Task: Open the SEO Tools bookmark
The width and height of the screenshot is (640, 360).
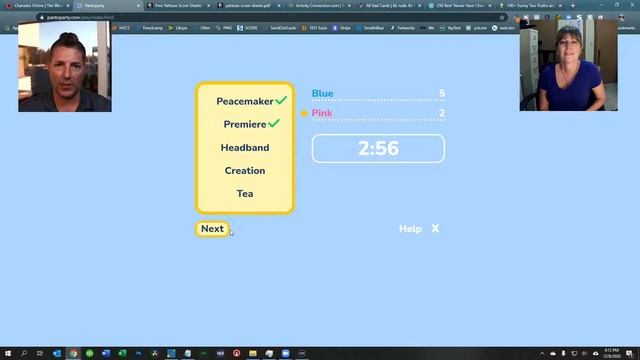Action: [315, 28]
